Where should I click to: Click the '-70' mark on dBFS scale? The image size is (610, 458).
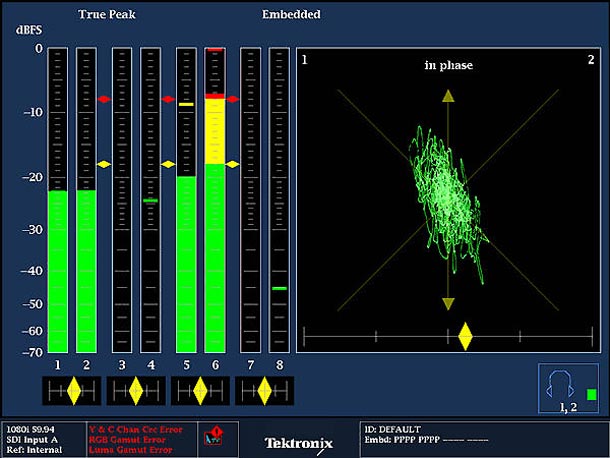coord(32,353)
